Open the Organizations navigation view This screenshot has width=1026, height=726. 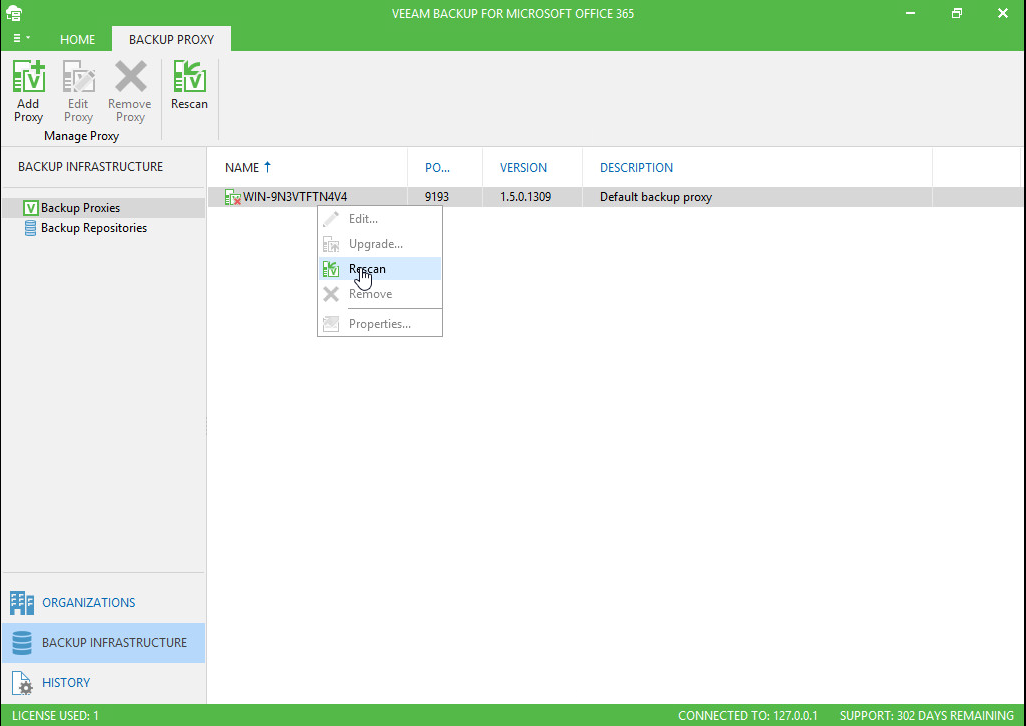[x=88, y=603]
